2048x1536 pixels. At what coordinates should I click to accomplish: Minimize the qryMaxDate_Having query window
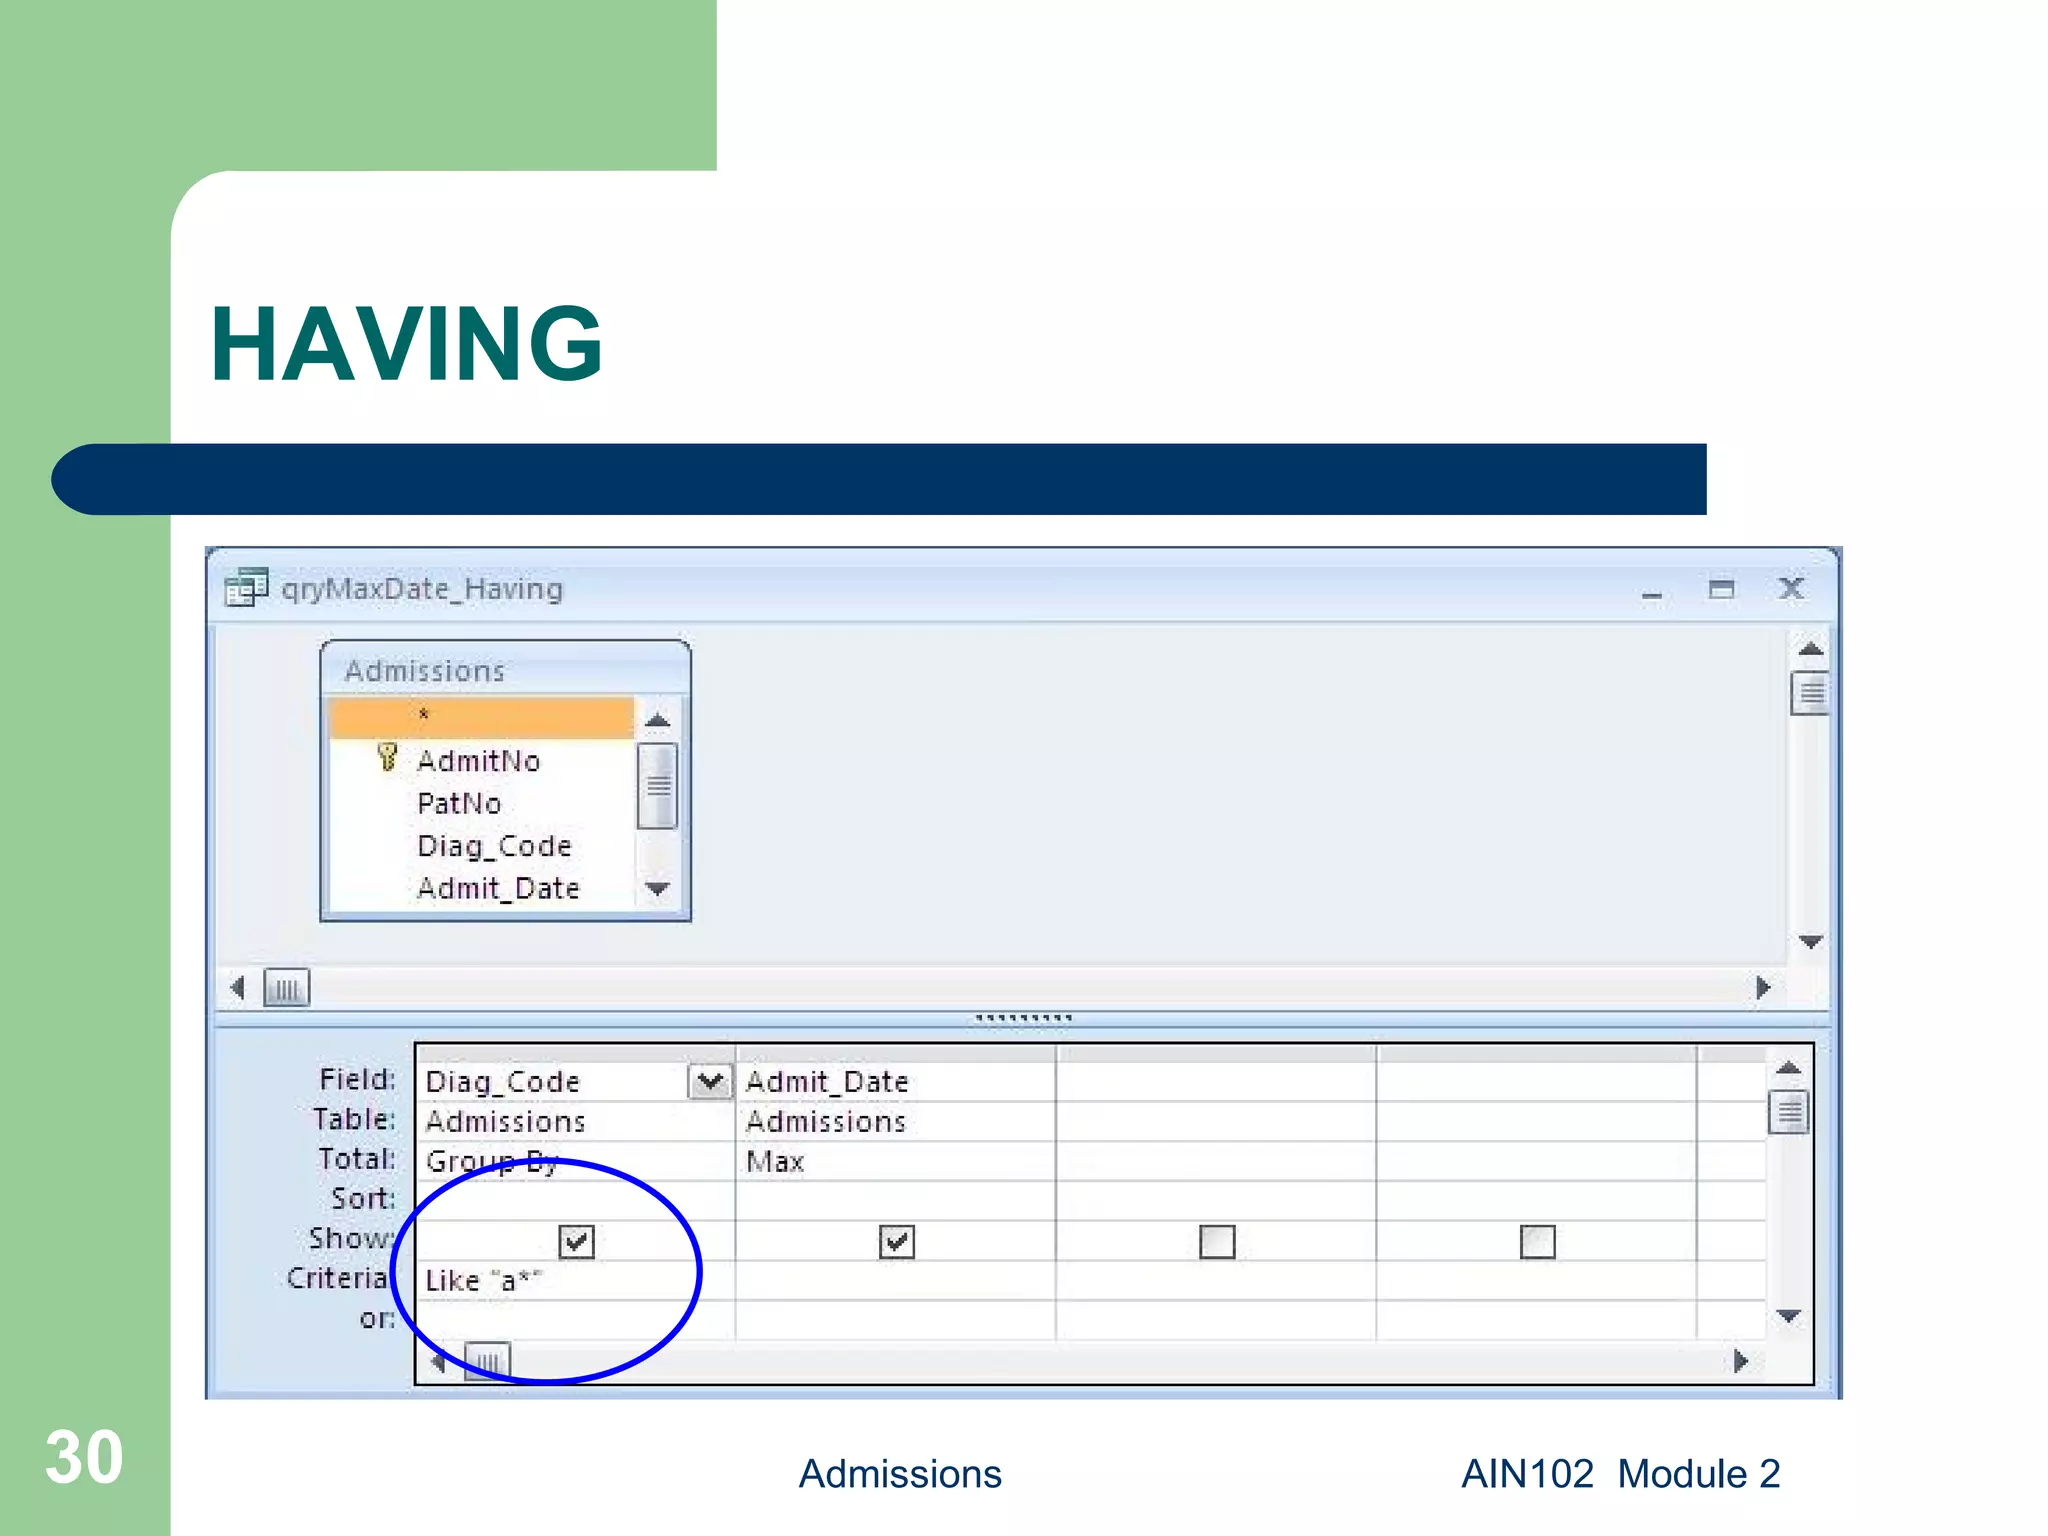click(1651, 593)
